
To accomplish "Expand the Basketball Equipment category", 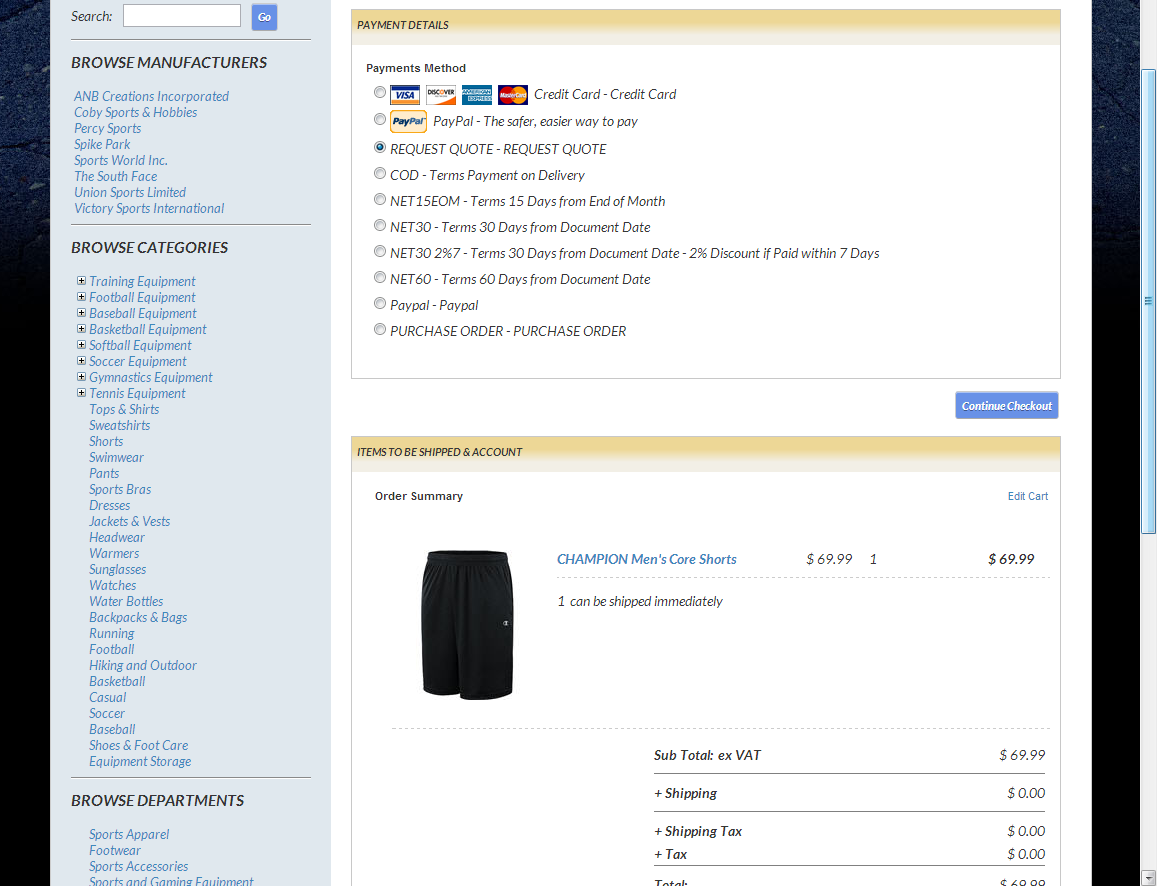I will pyautogui.click(x=81, y=328).
